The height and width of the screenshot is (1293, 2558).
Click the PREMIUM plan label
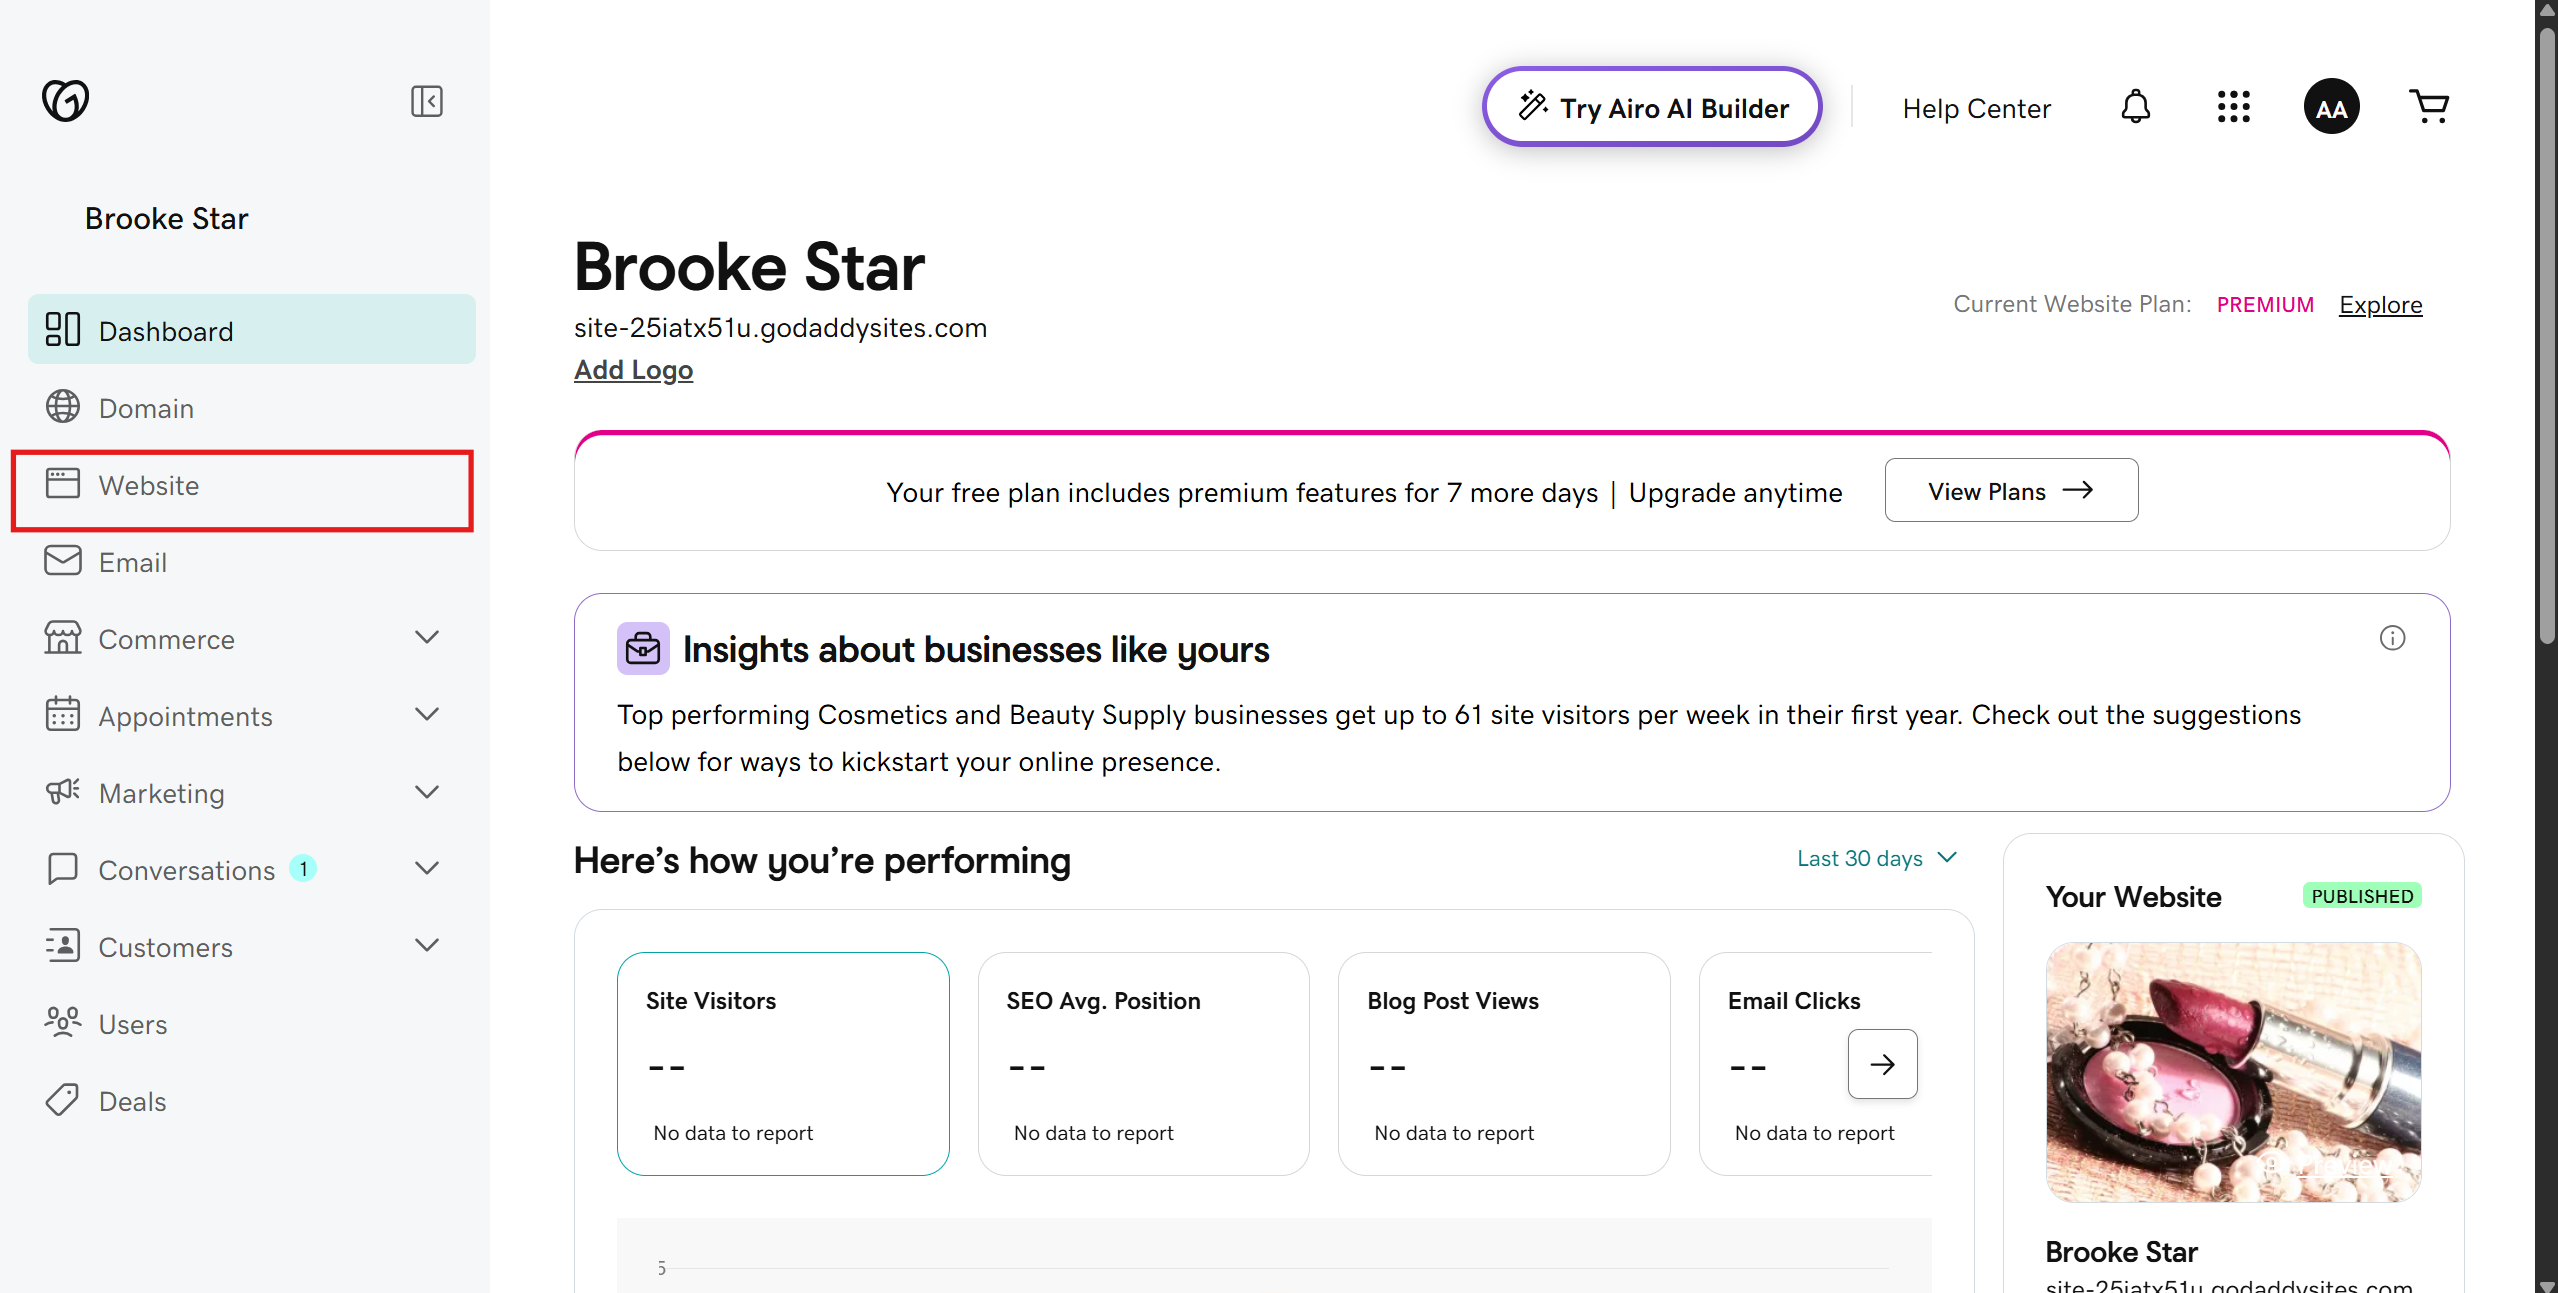tap(2265, 305)
